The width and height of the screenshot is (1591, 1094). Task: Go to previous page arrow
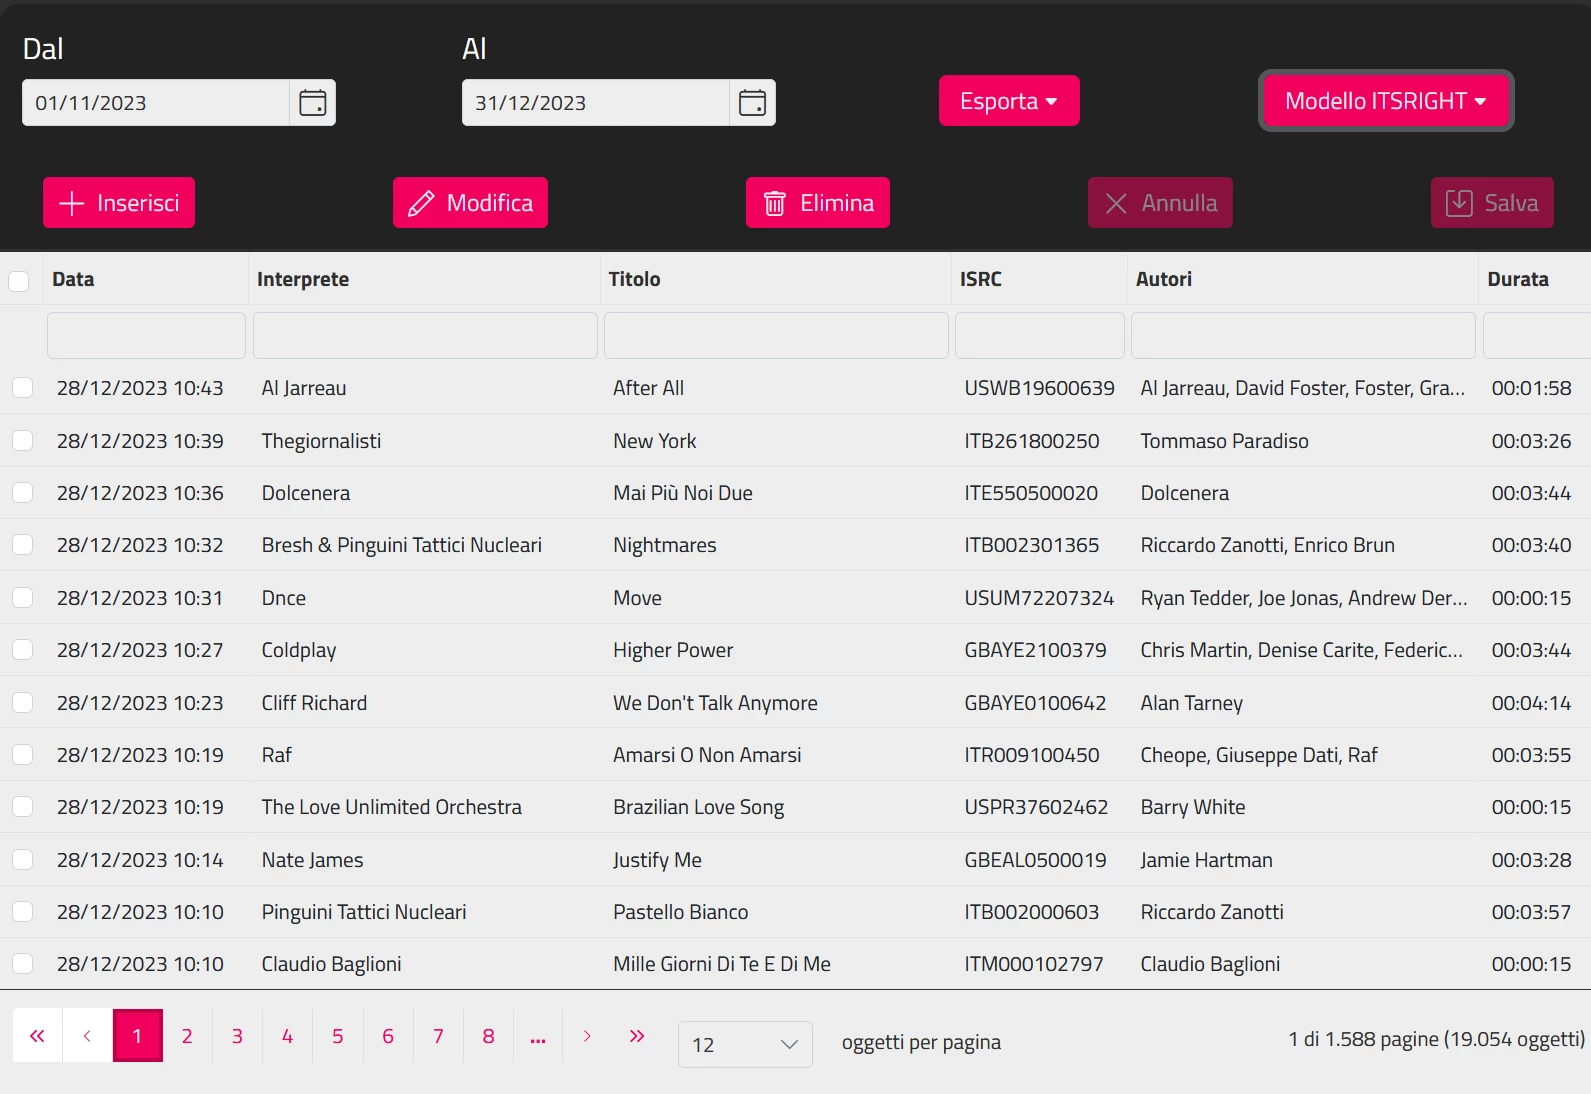tap(87, 1036)
